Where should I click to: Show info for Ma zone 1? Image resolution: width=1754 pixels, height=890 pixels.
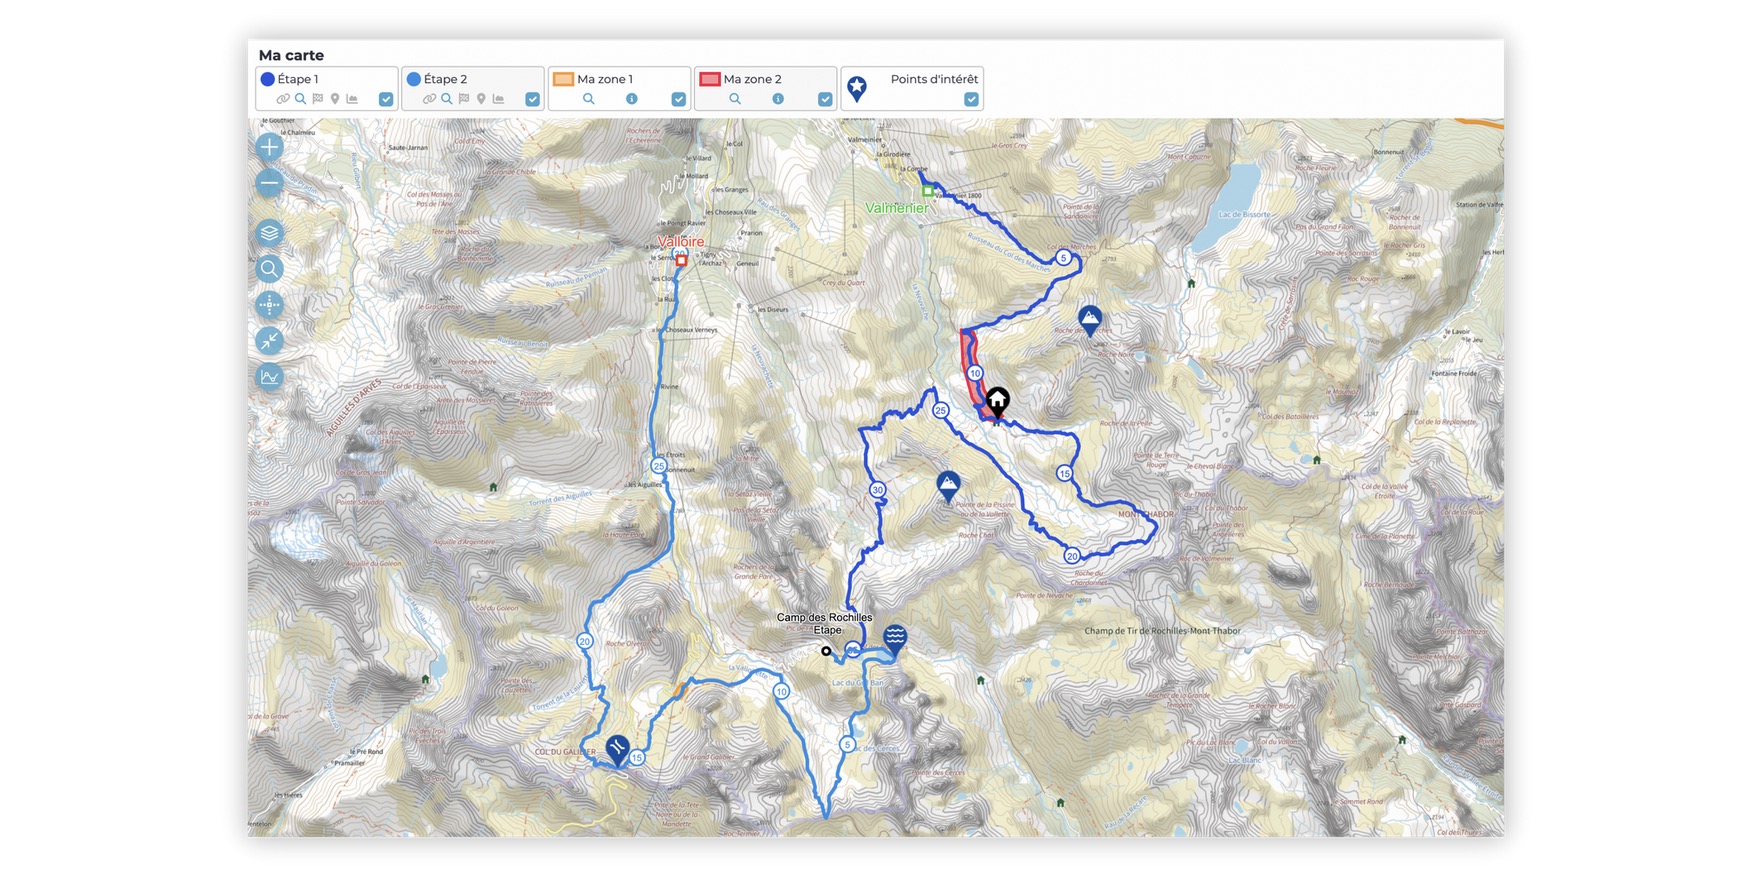(631, 99)
